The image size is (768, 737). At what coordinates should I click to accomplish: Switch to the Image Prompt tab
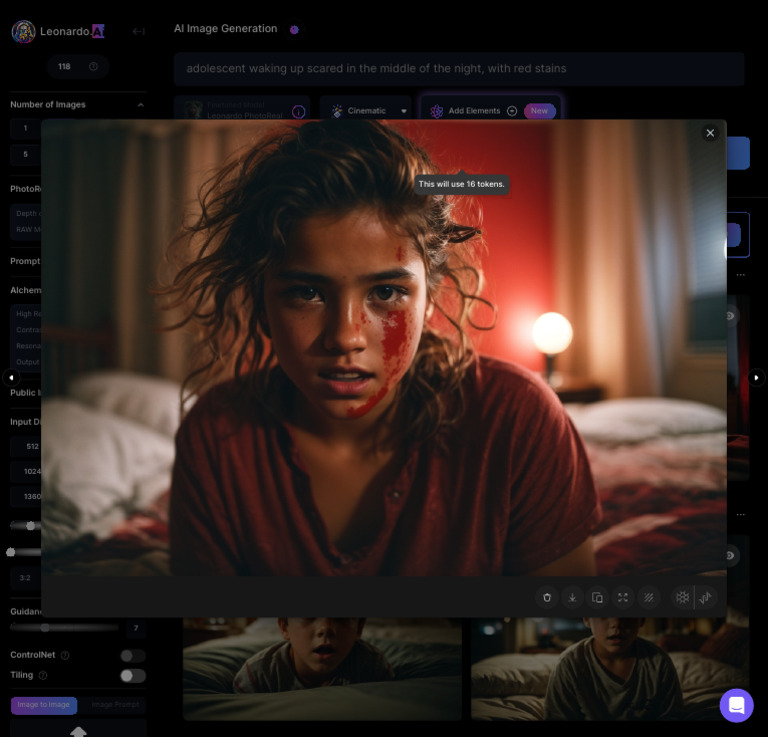[115, 705]
